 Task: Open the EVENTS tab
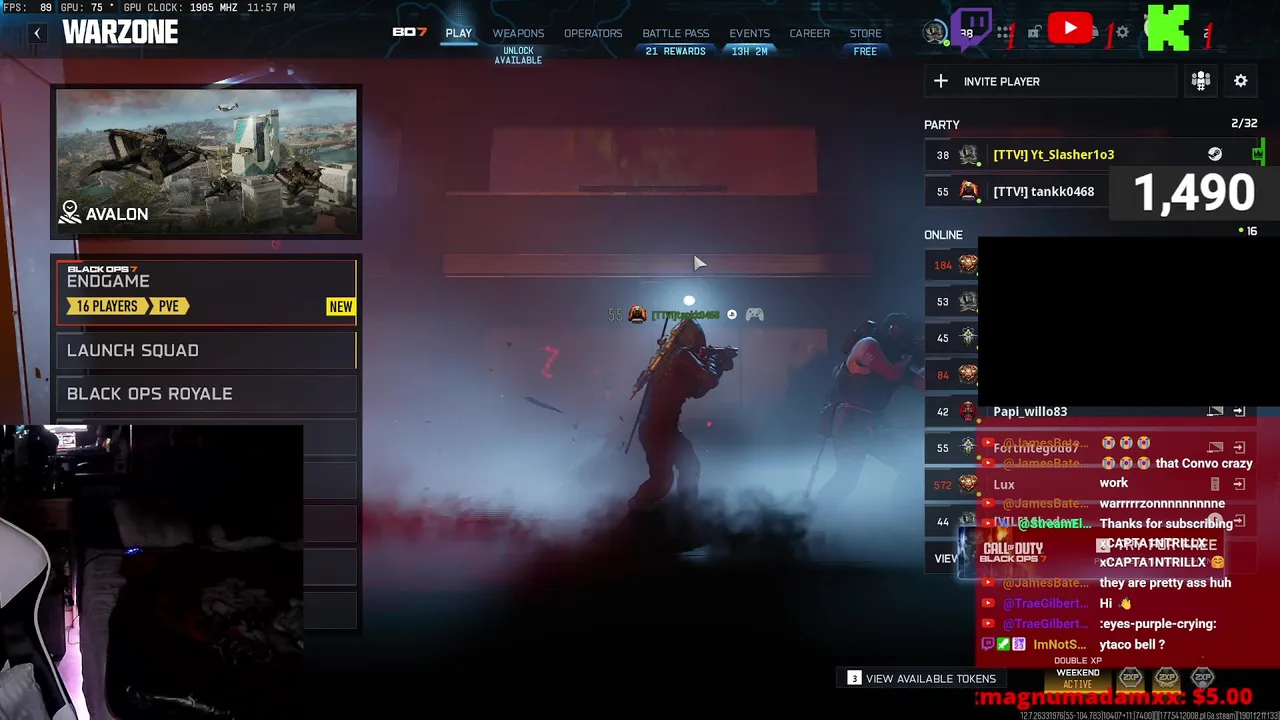(749, 33)
